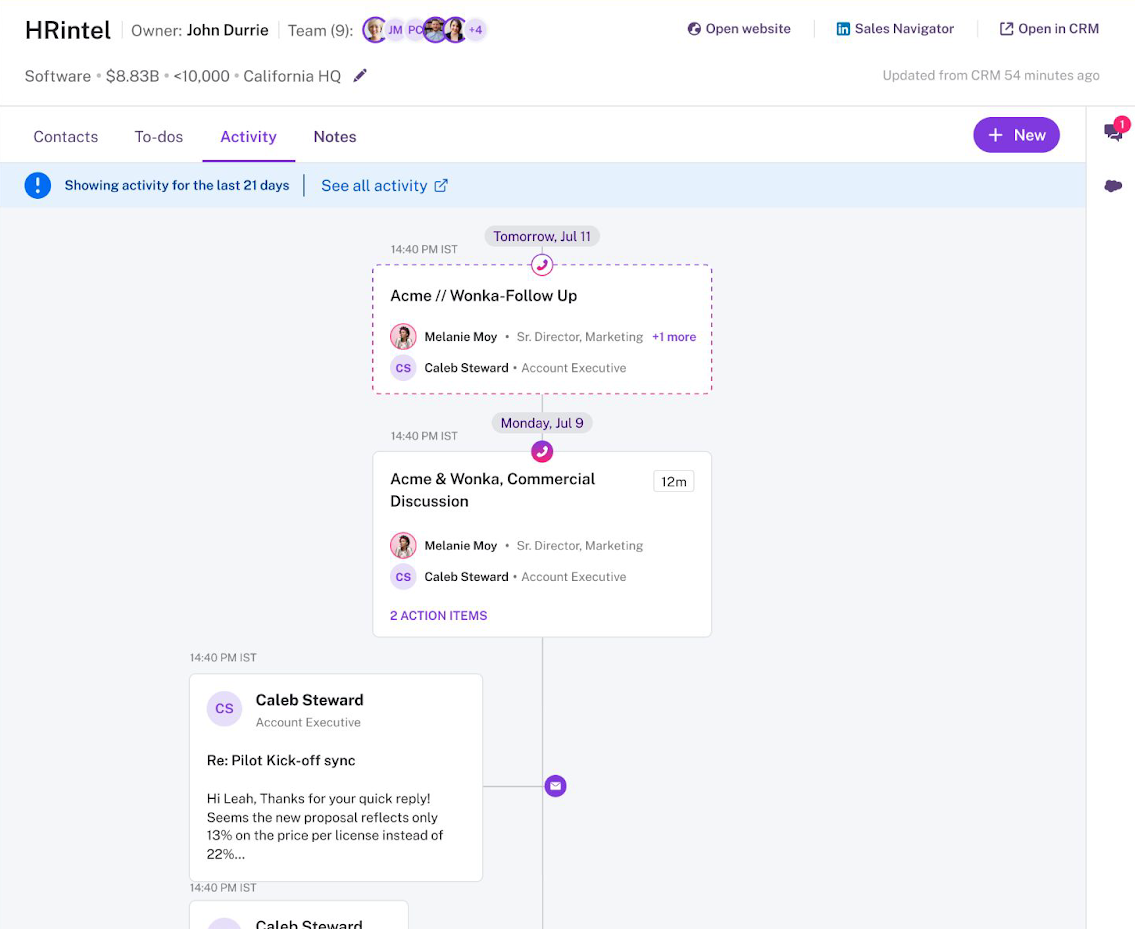1135x929 pixels.
Task: Switch to the Contacts tab
Action: coord(66,137)
